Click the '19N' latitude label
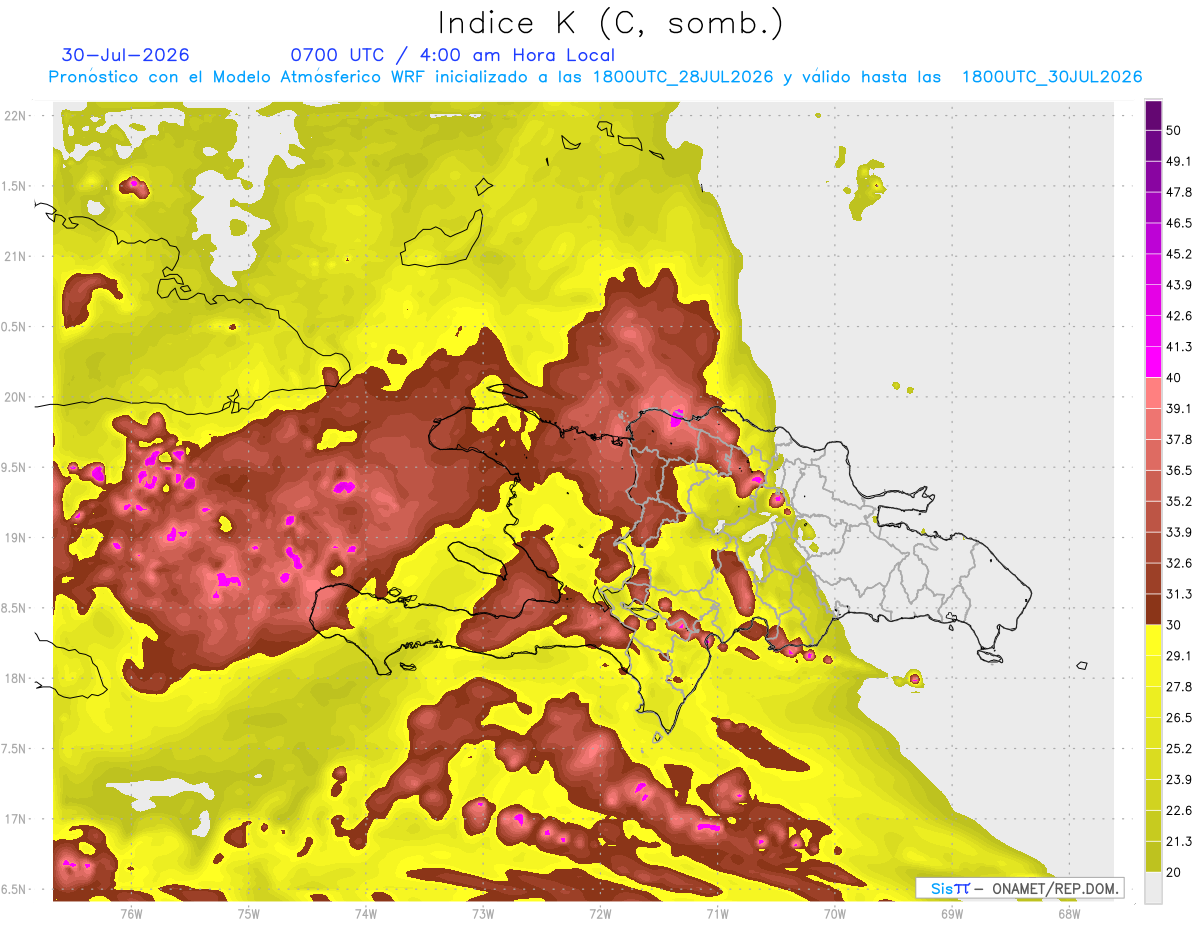The width and height of the screenshot is (1200, 927). (x=17, y=537)
